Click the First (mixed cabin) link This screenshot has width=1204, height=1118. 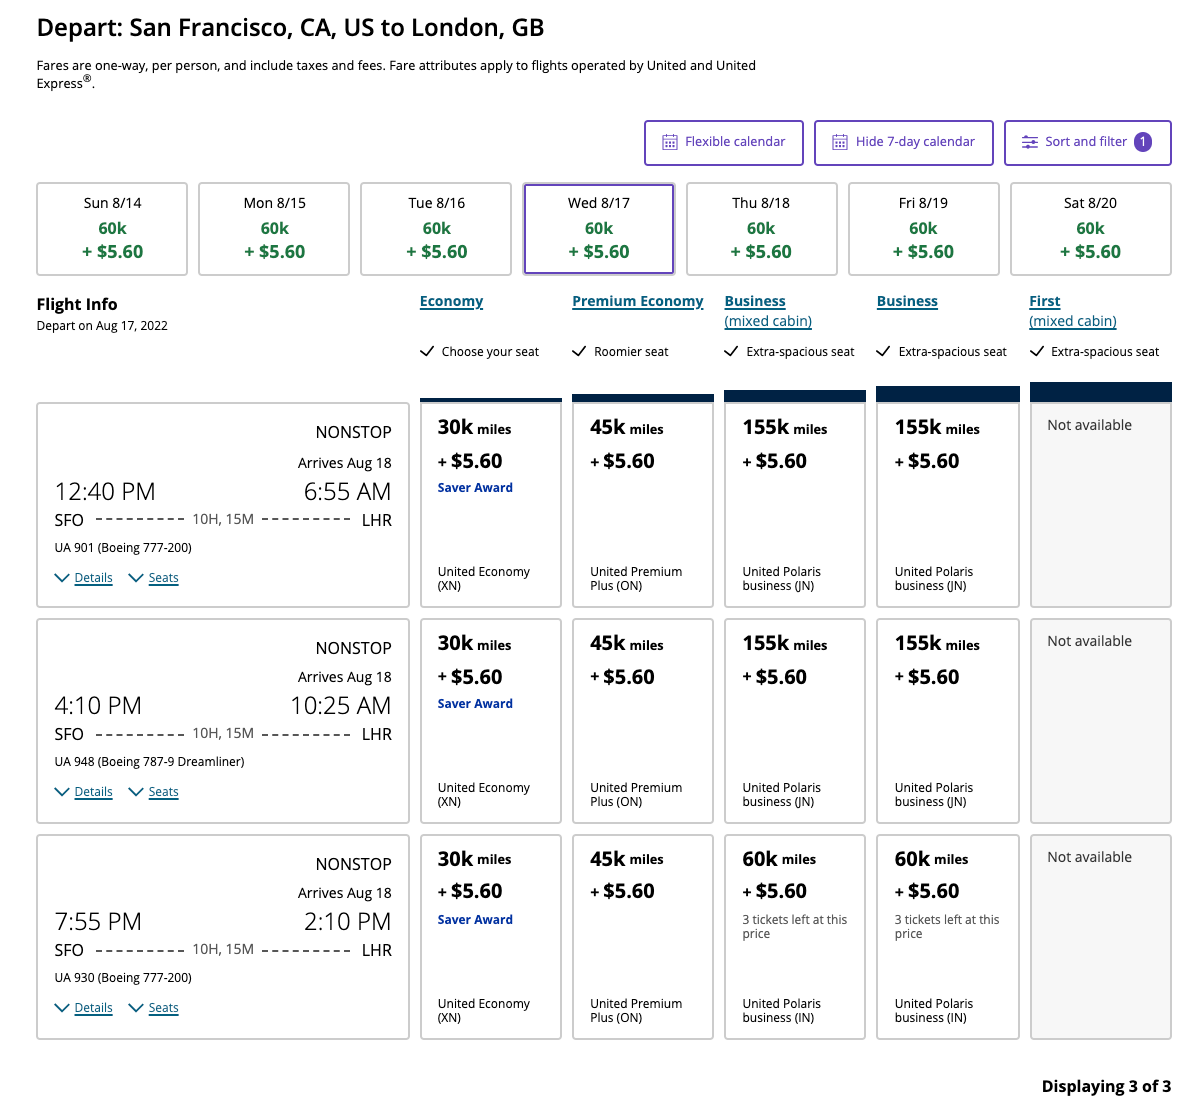pos(1072,311)
